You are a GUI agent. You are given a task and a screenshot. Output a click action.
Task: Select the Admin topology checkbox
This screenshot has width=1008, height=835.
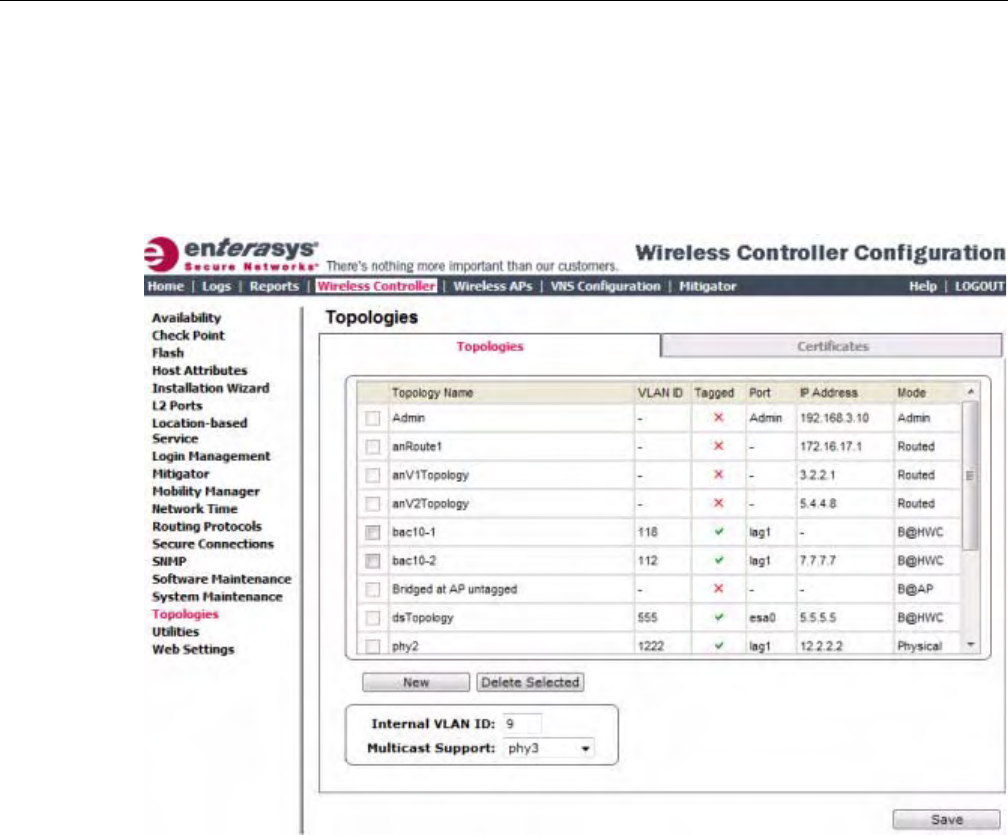click(373, 418)
